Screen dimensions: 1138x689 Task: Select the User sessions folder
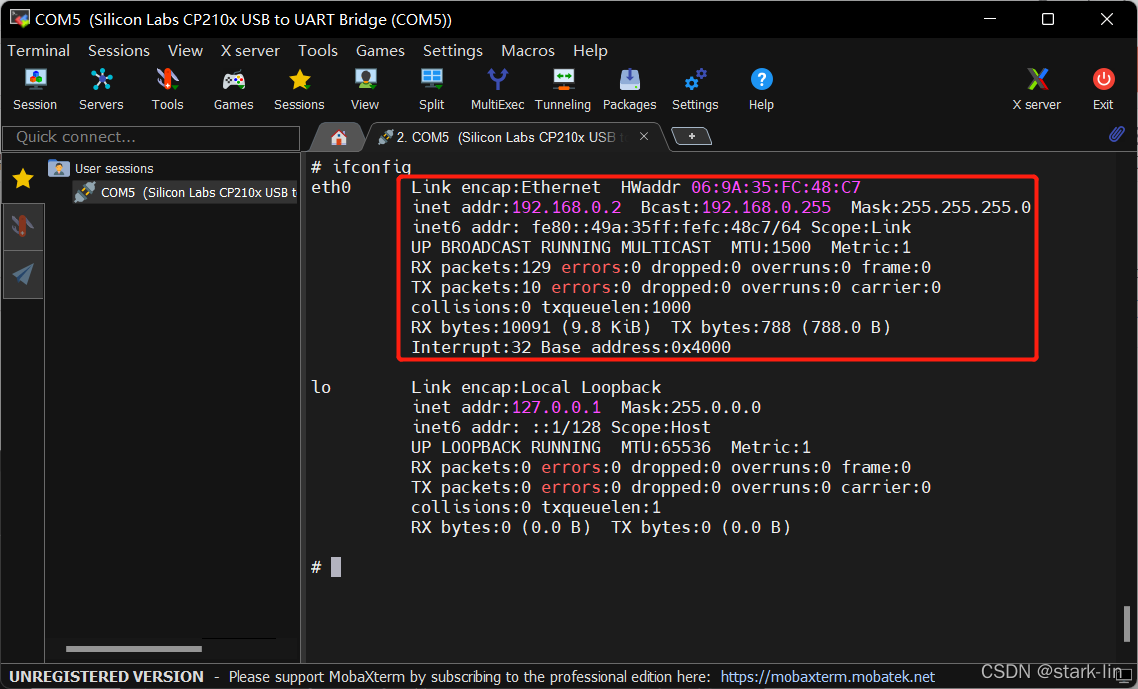pyautogui.click(x=101, y=168)
